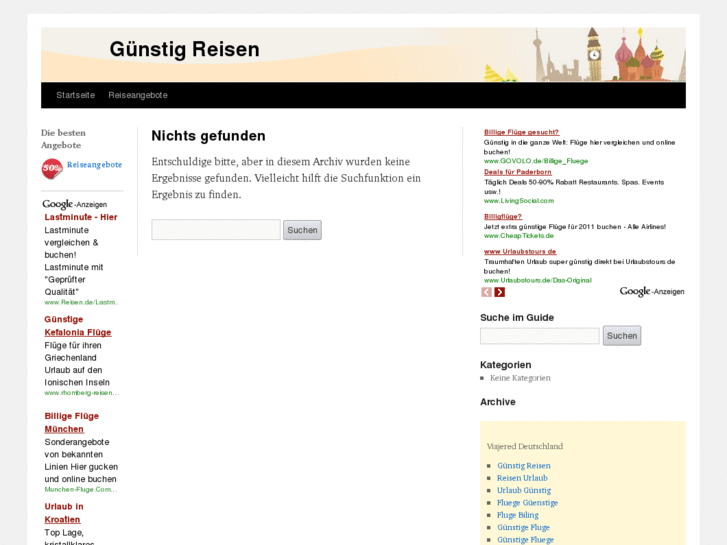This screenshot has width=727, height=545.
Task: Open the Billige Flüge gesucht? ad link
Action: [522, 132]
